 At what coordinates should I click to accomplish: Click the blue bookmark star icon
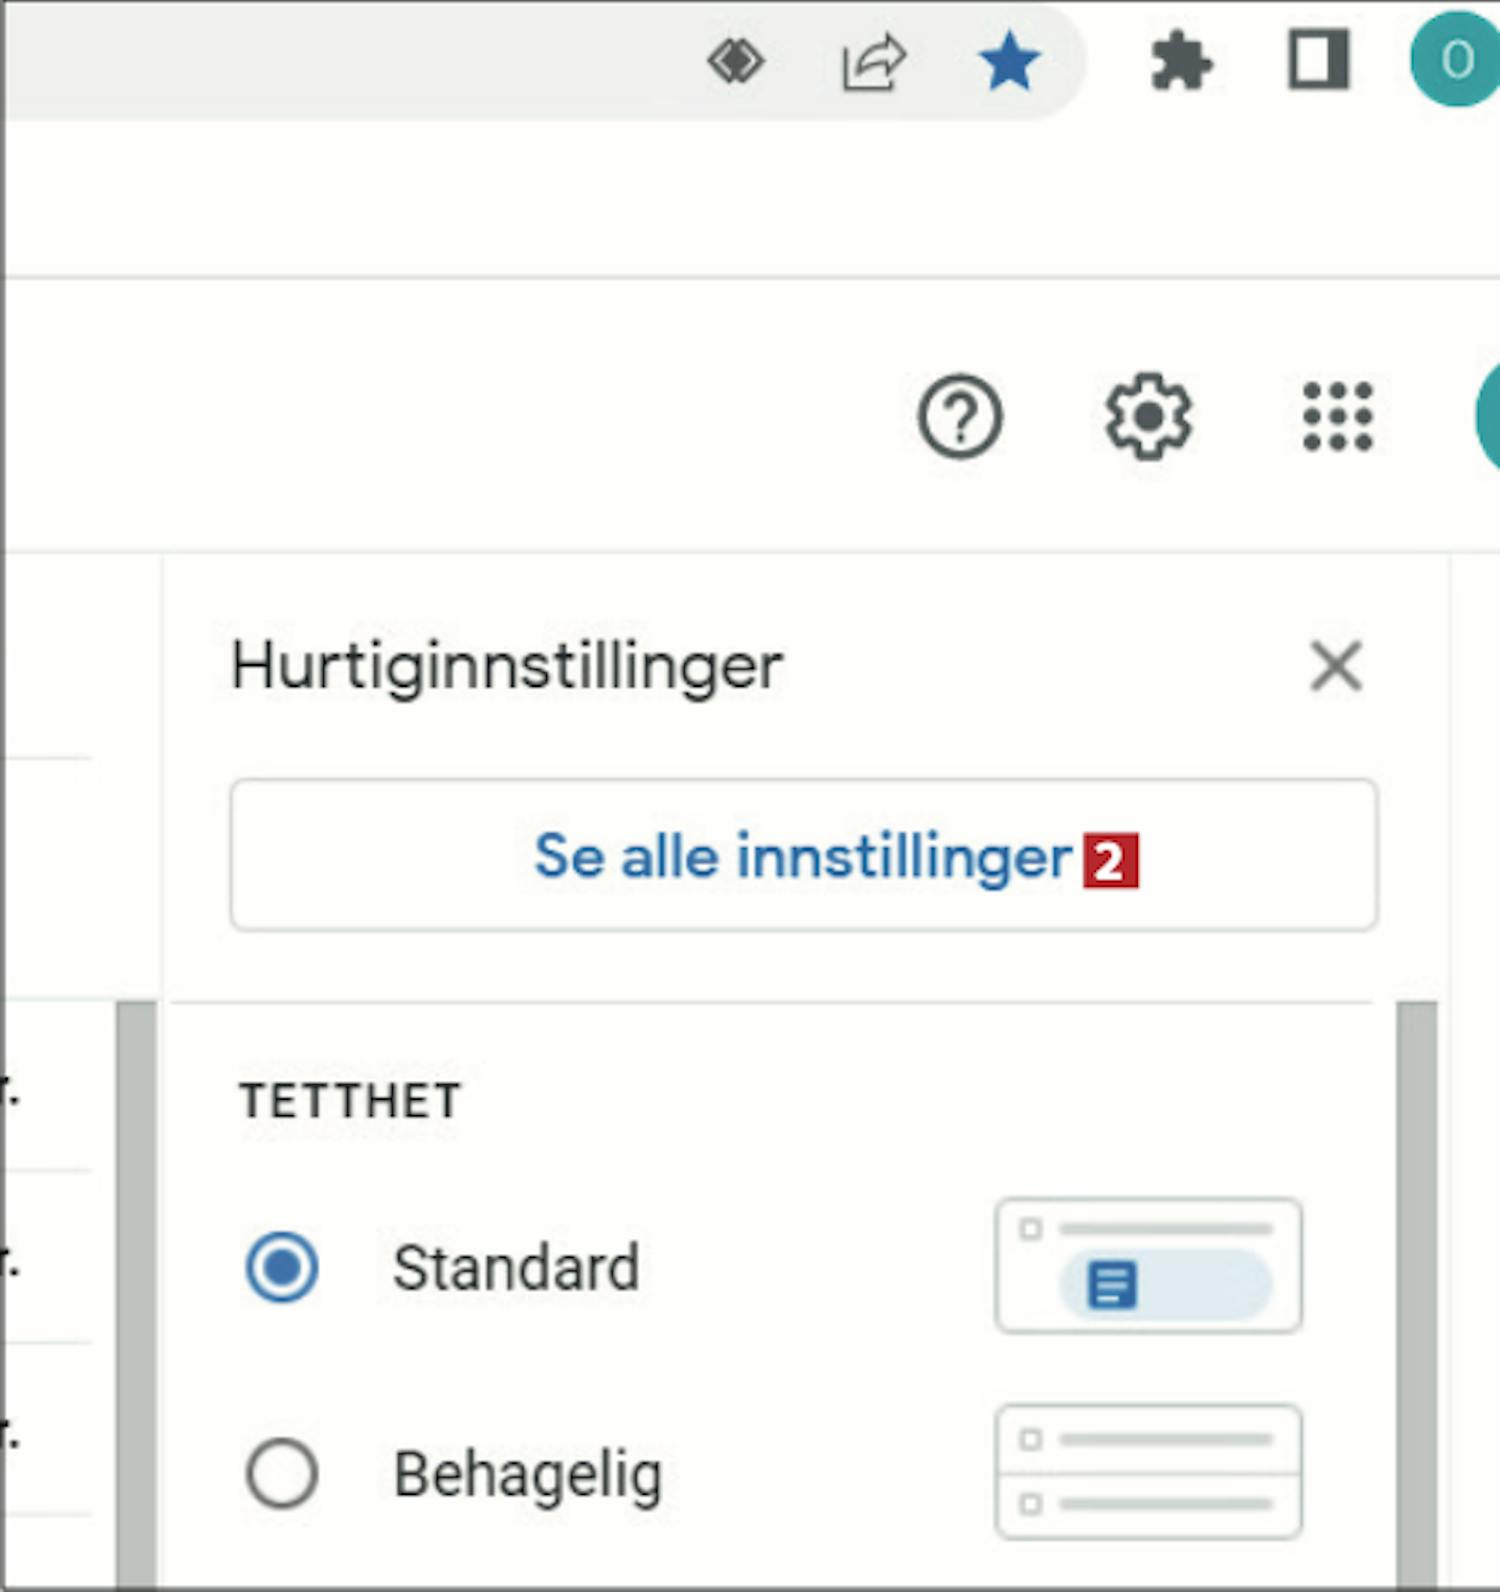(1009, 61)
